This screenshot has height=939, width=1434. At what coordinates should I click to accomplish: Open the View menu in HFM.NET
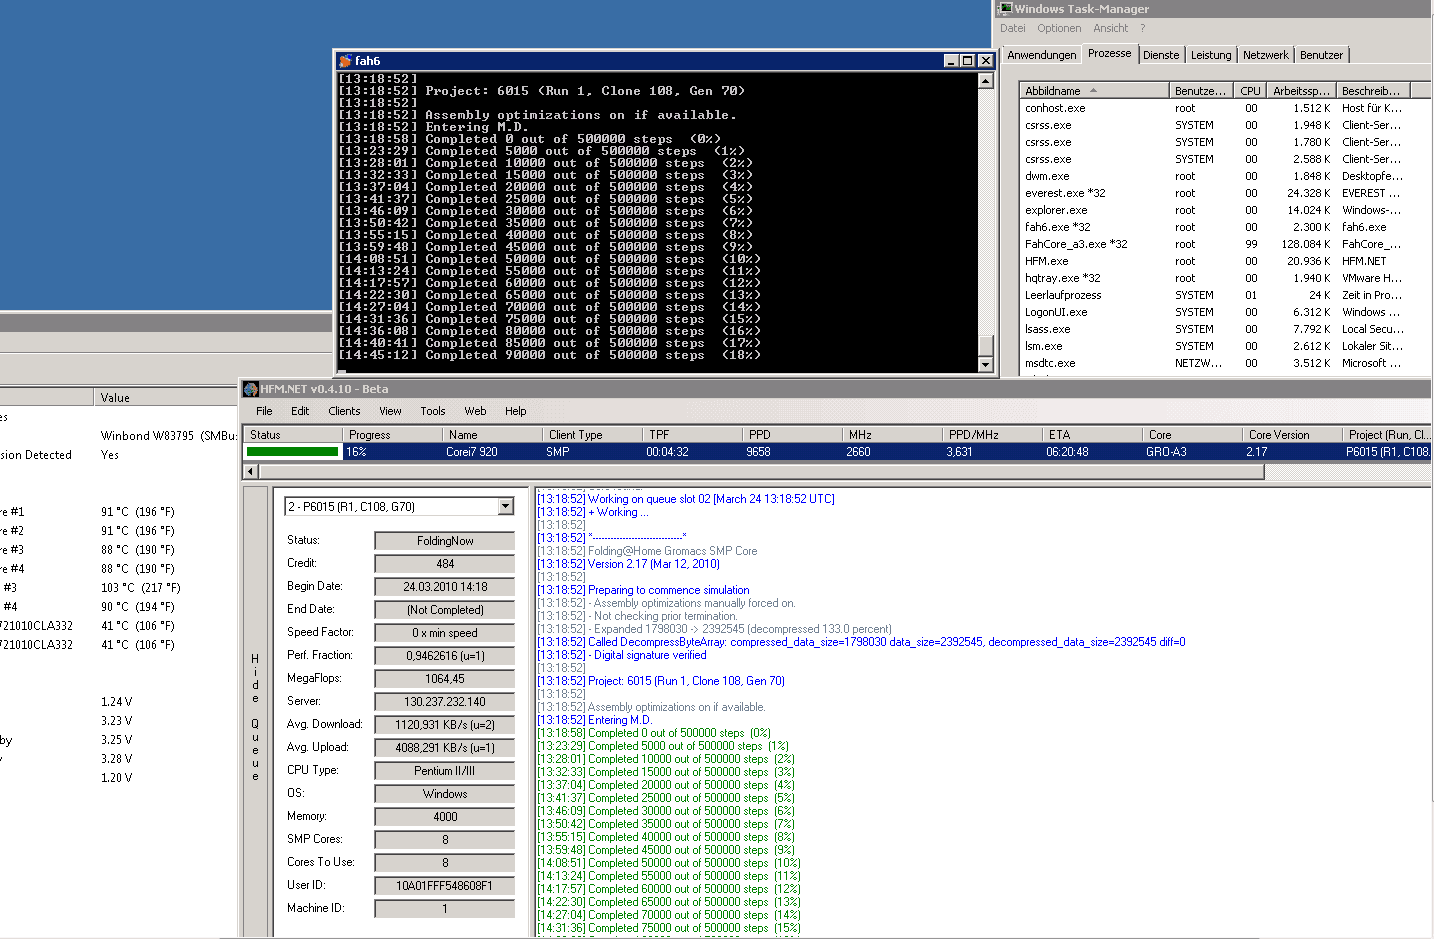pos(390,411)
